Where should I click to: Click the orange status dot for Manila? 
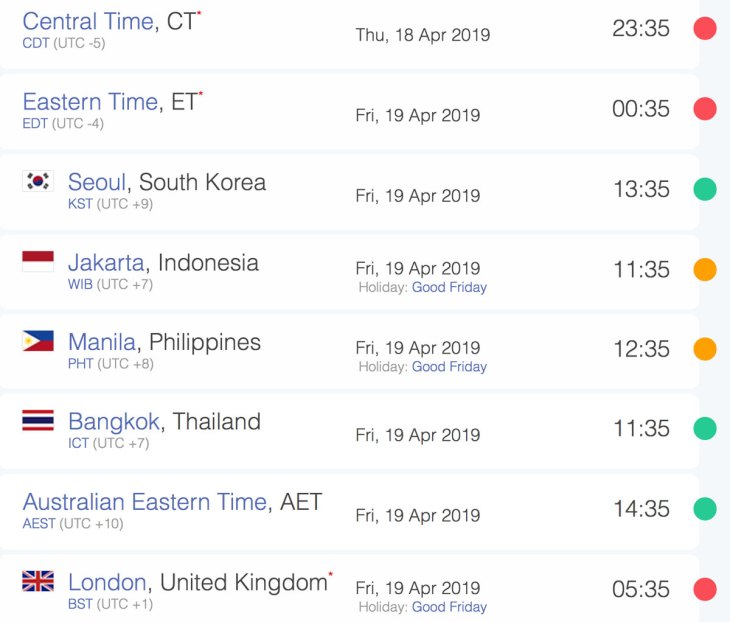(705, 349)
